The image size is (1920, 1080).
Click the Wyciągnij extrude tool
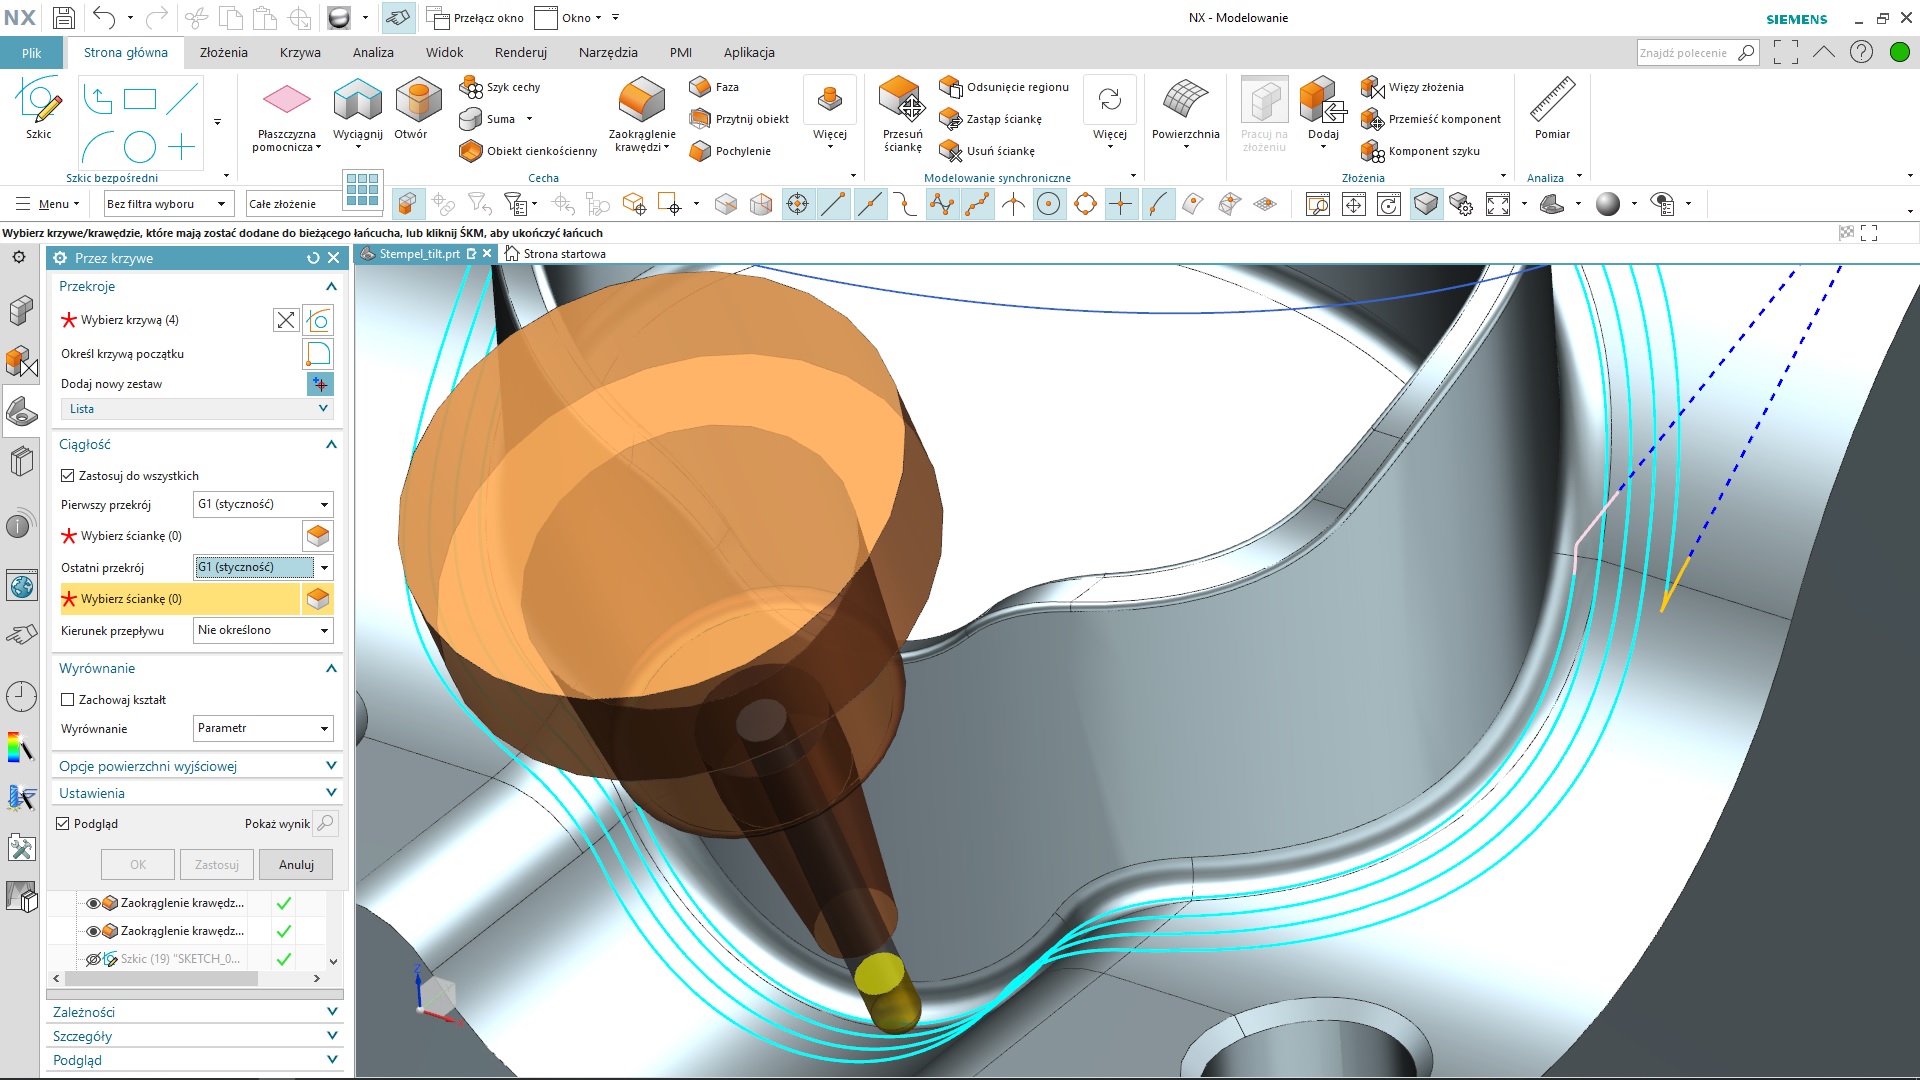click(x=357, y=110)
